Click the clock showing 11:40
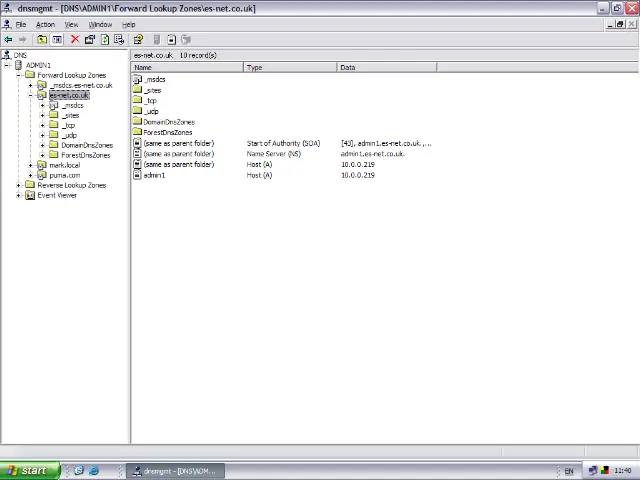Image resolution: width=640 pixels, height=480 pixels. coord(623,471)
